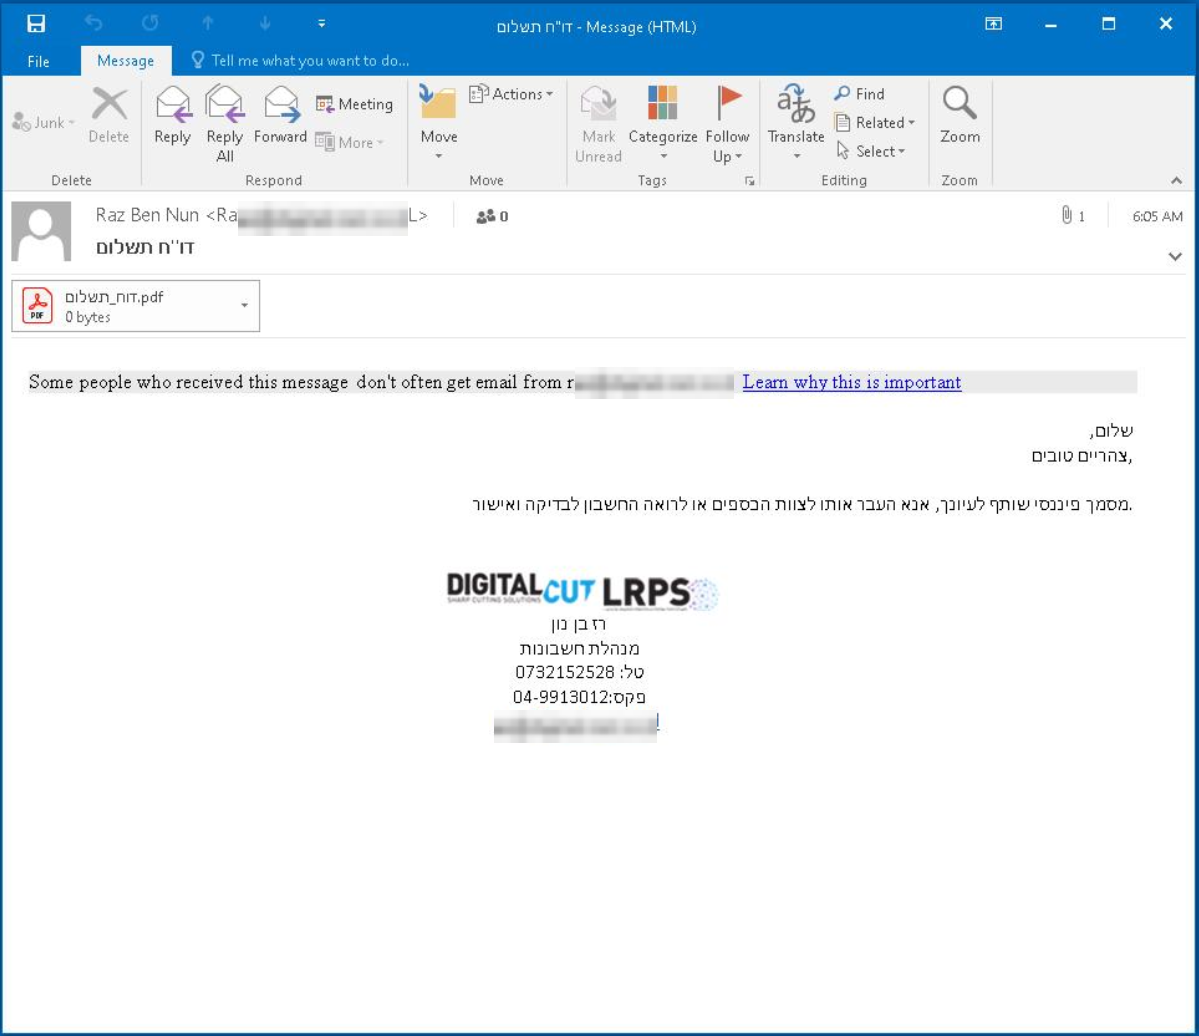Click the Ribbon Display Options icon

(993, 24)
